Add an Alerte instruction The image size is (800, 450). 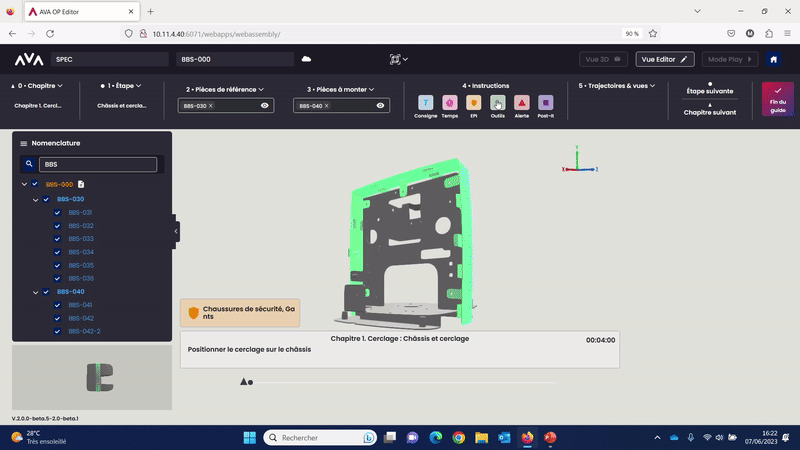(521, 103)
